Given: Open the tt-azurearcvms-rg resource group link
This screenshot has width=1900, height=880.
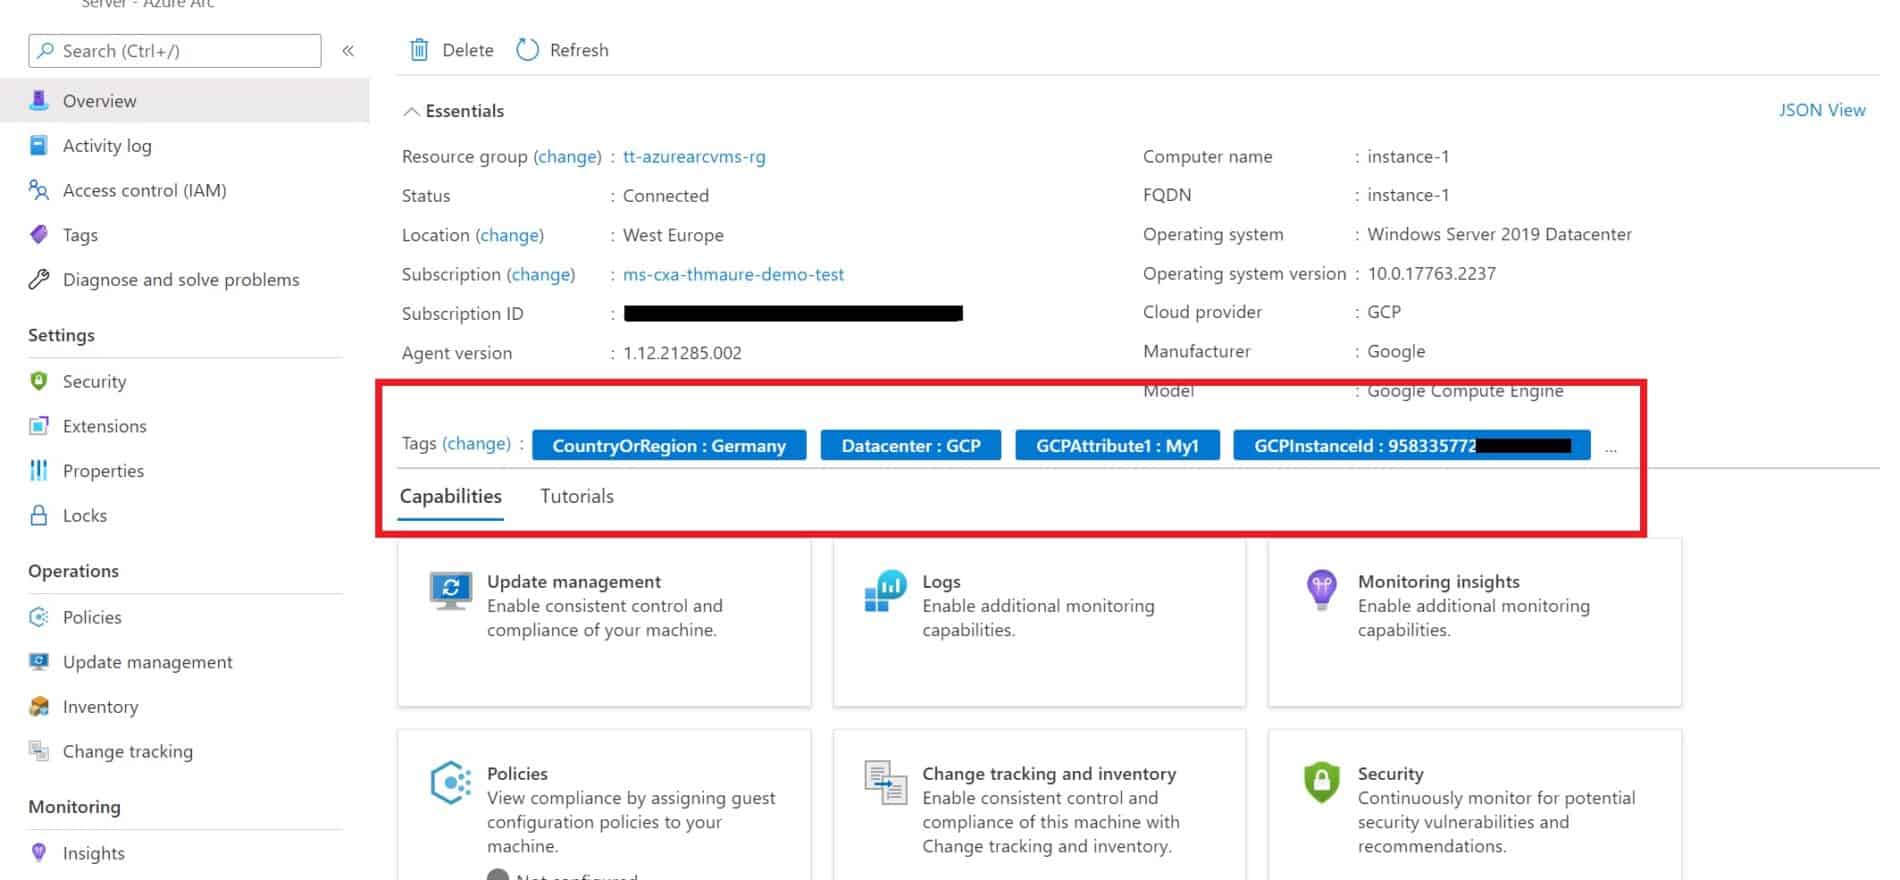Looking at the screenshot, I should click(x=694, y=156).
